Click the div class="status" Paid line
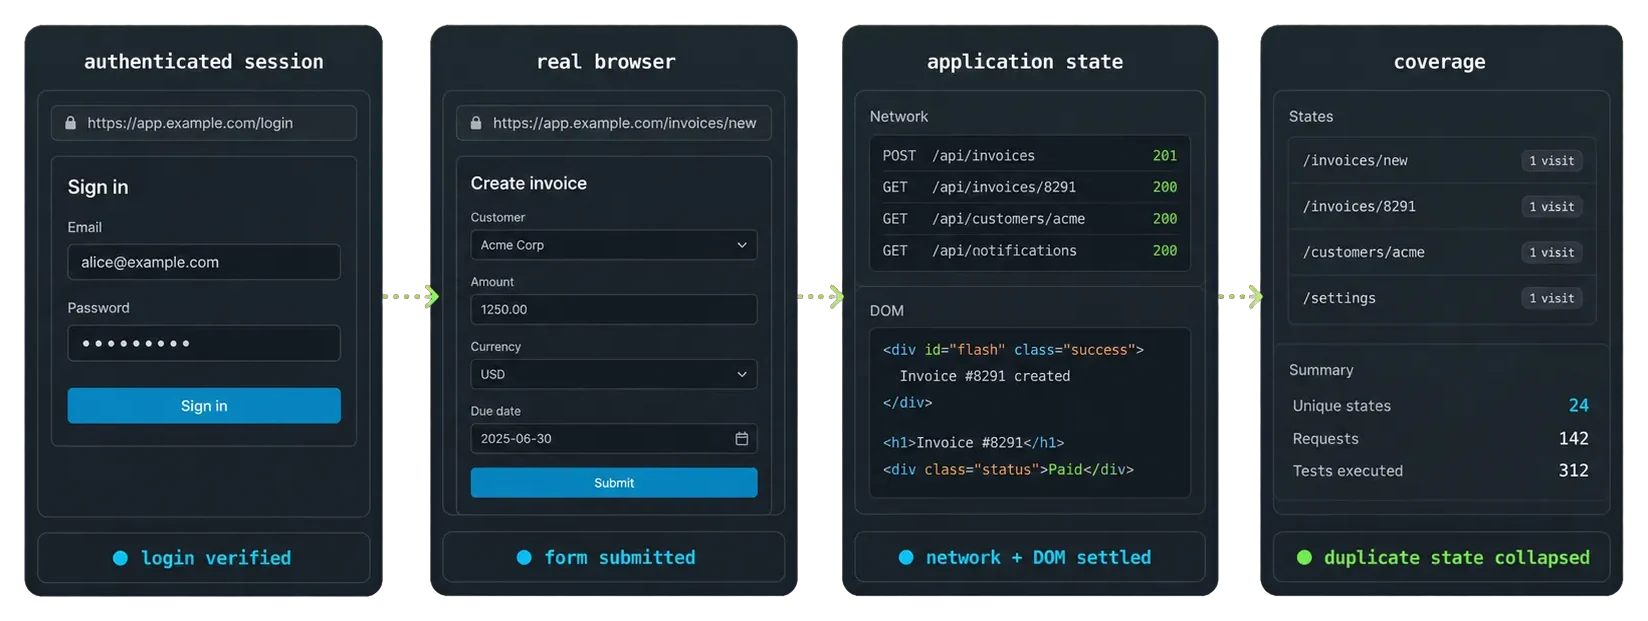This screenshot has width=1648, height=621. point(1008,470)
